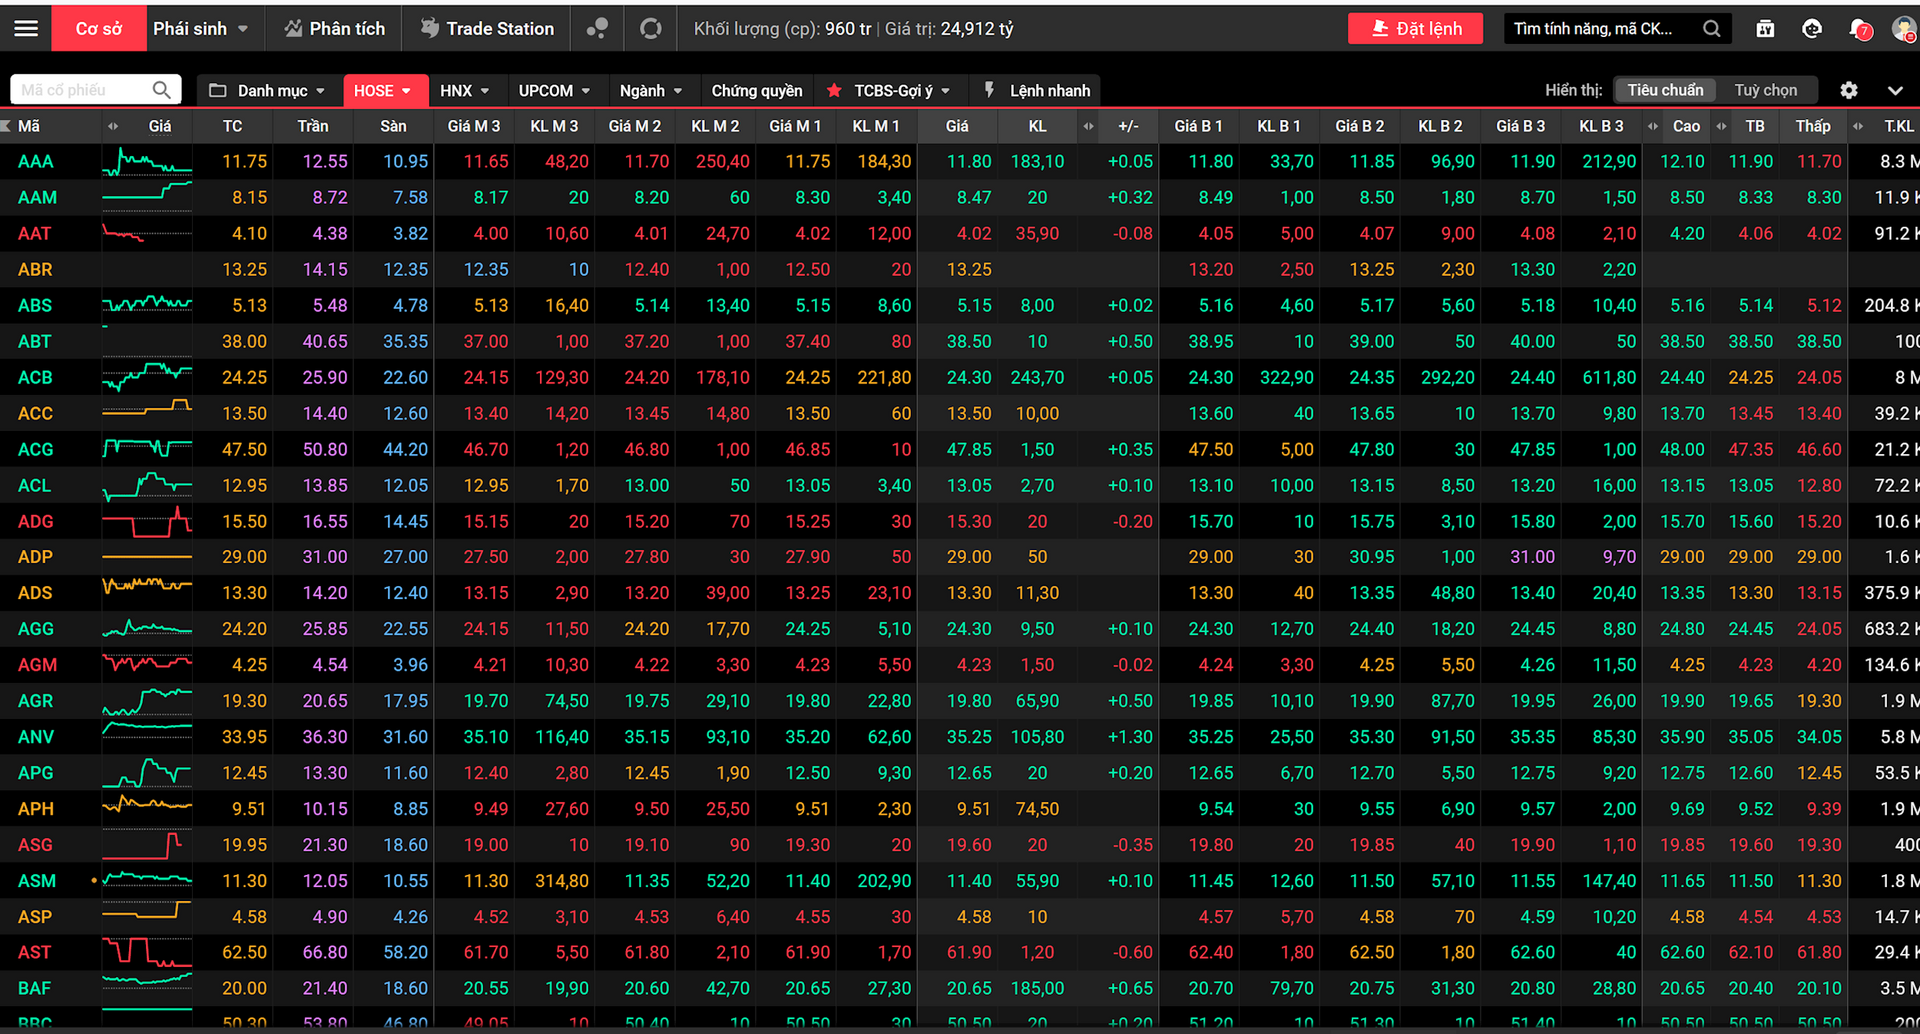Click the resize arrows icon beside Mã header
Screen dimensions: 1920x1034
[x=113, y=126]
